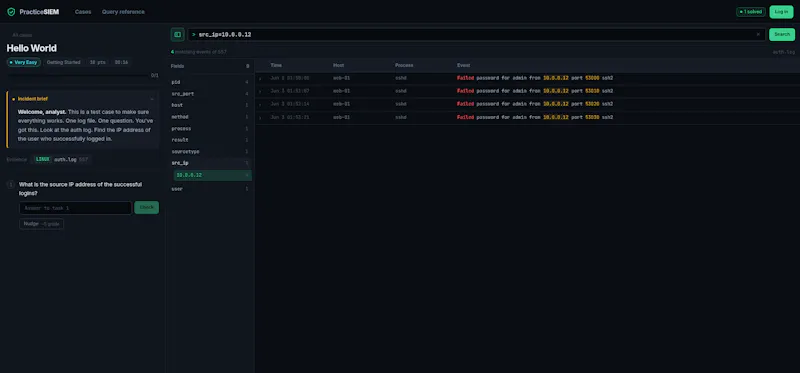The height and width of the screenshot is (373, 800).
Task: Click the task 1 number badge
Action: 11,185
